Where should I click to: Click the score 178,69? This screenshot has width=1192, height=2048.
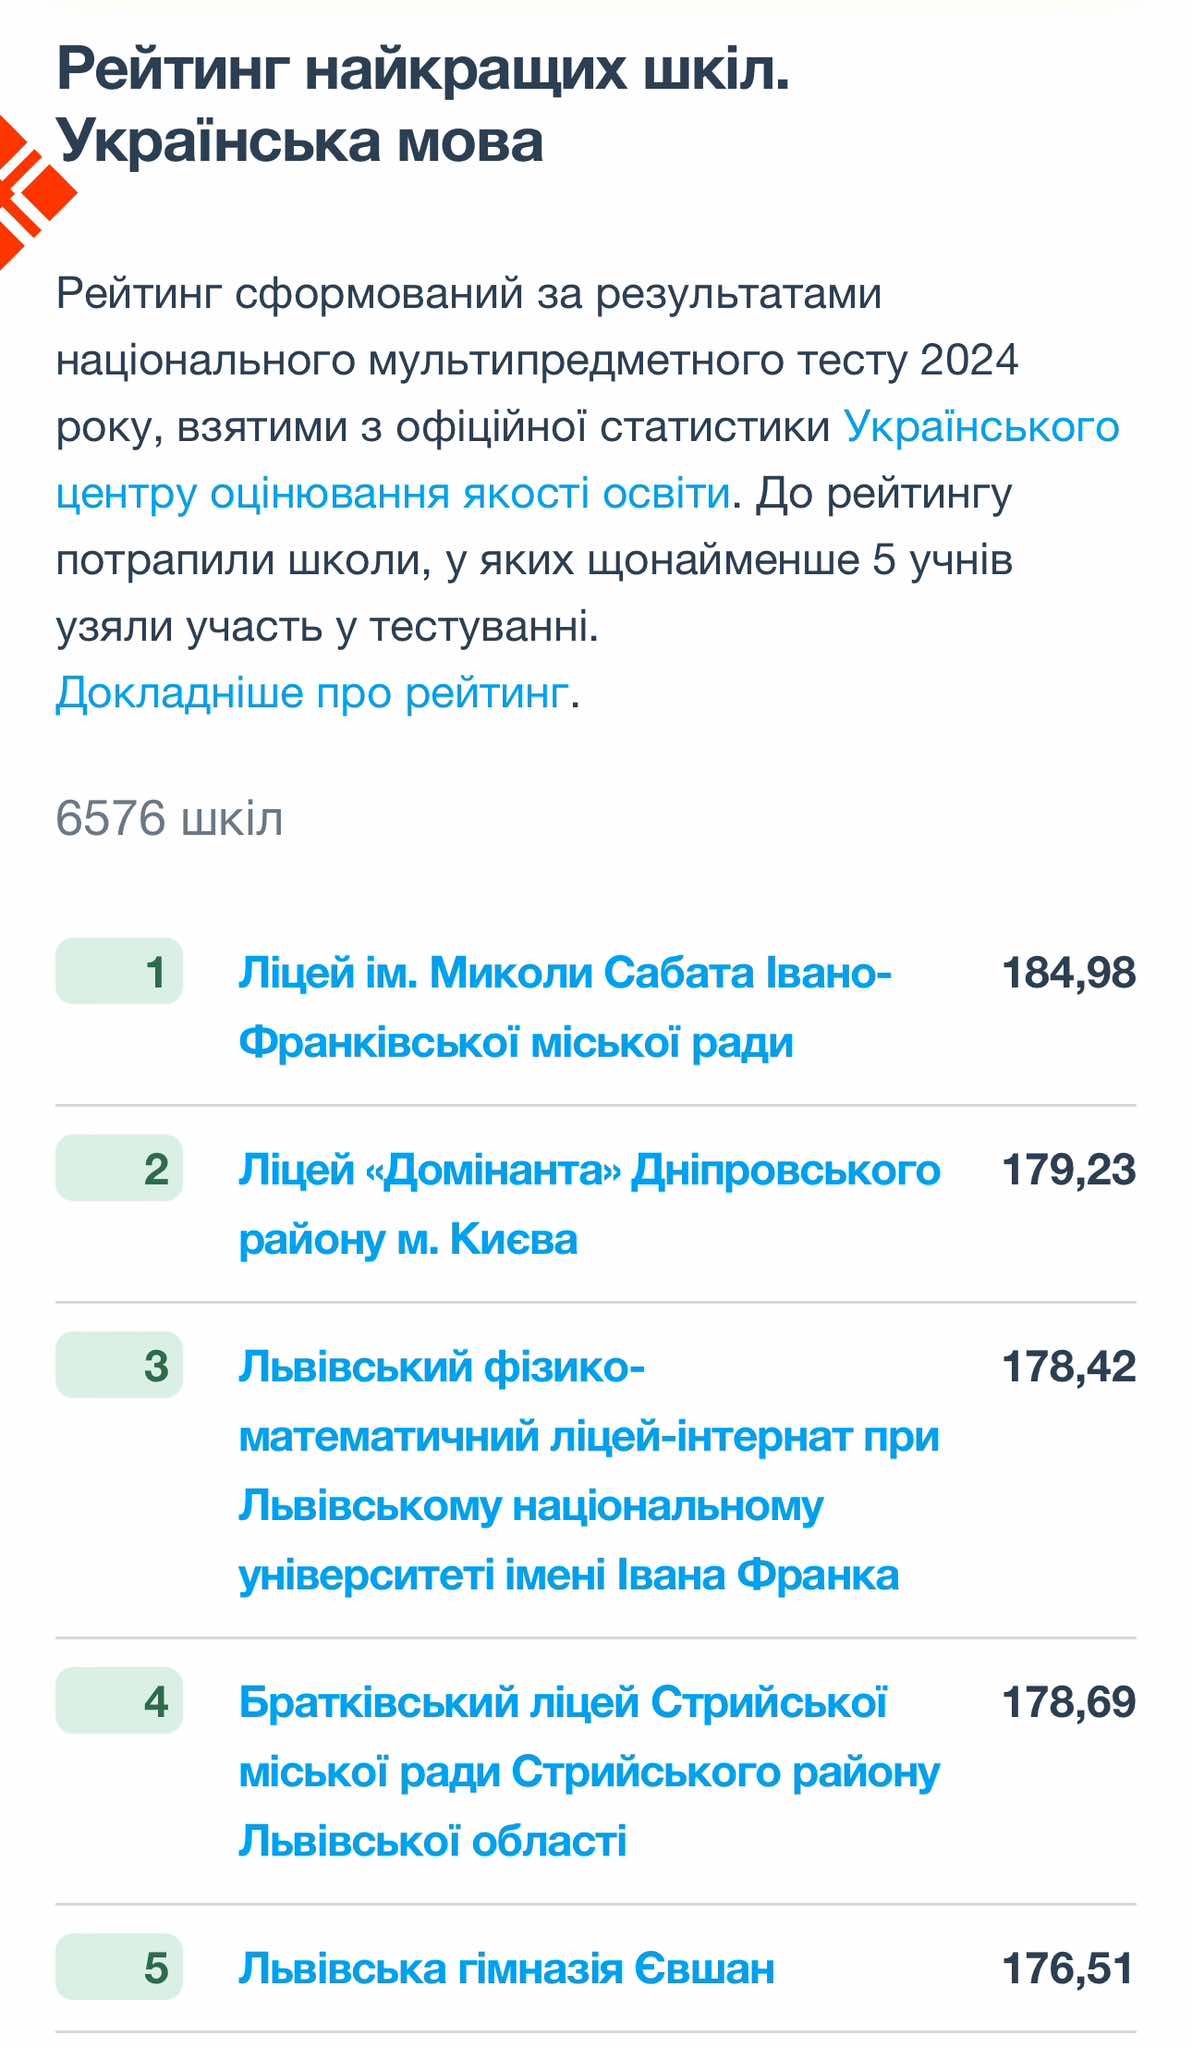tap(1068, 1701)
